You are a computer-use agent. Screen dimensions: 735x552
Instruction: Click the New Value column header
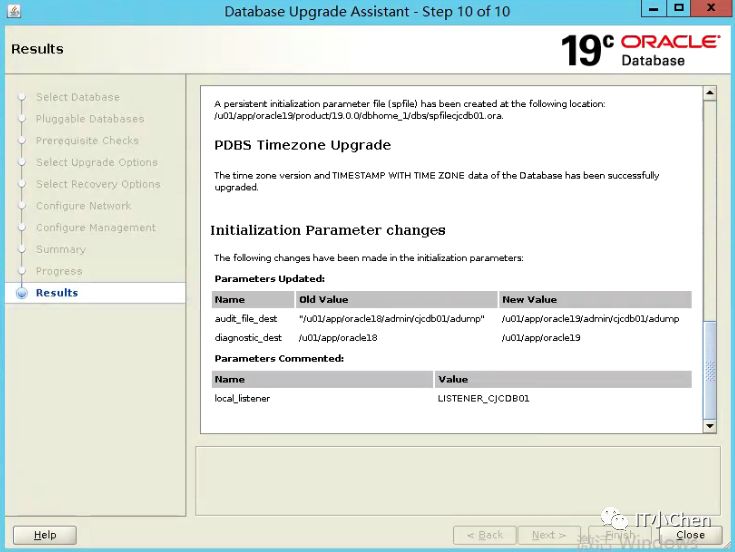point(595,299)
